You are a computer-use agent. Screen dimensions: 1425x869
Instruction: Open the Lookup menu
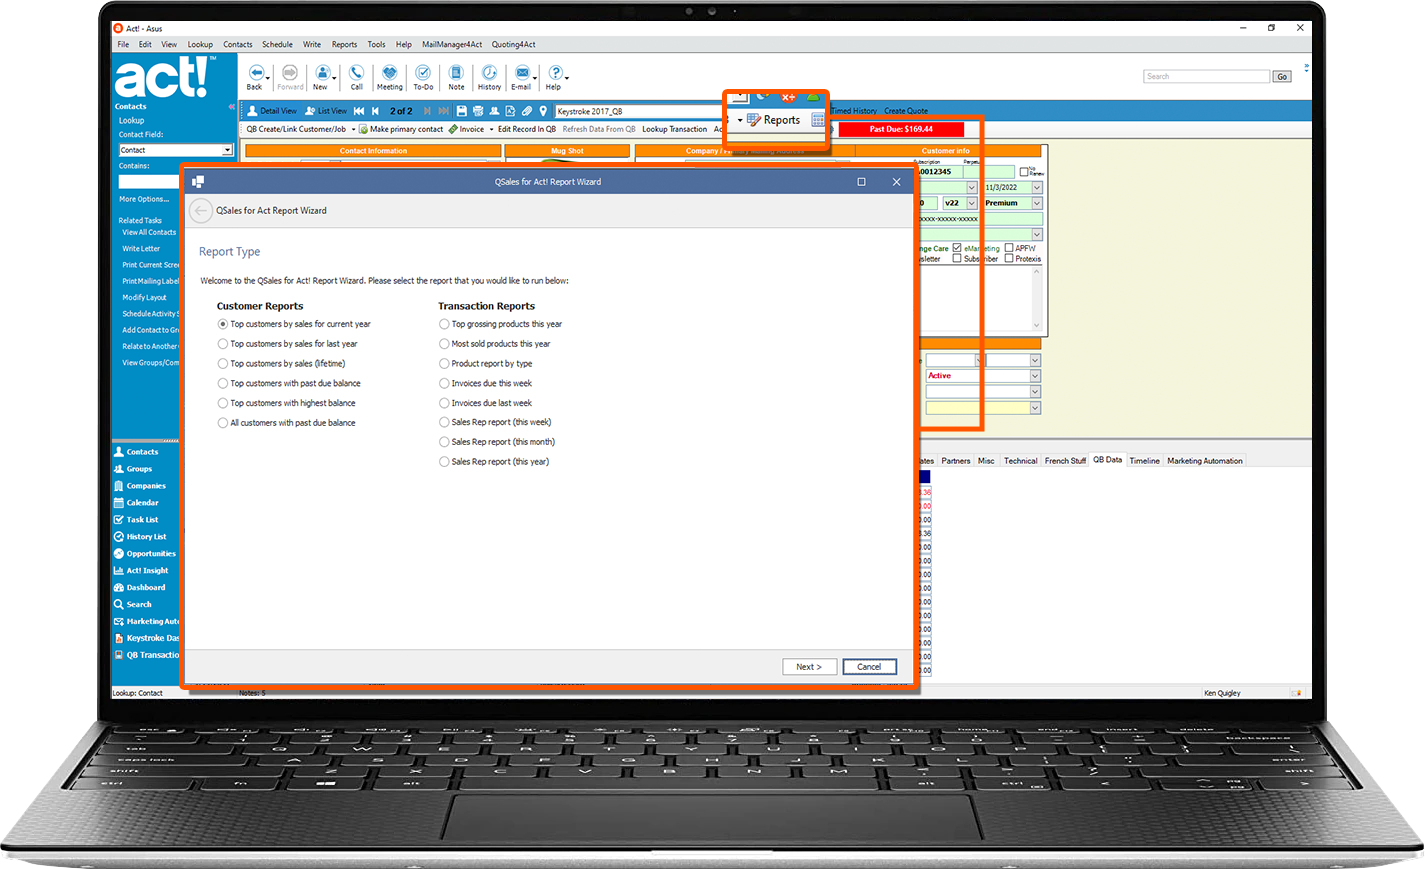[200, 44]
